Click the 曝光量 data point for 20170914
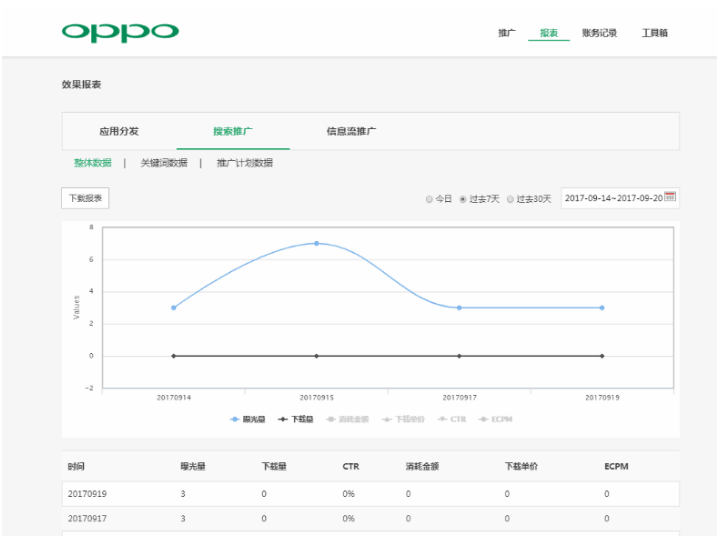 (174, 308)
